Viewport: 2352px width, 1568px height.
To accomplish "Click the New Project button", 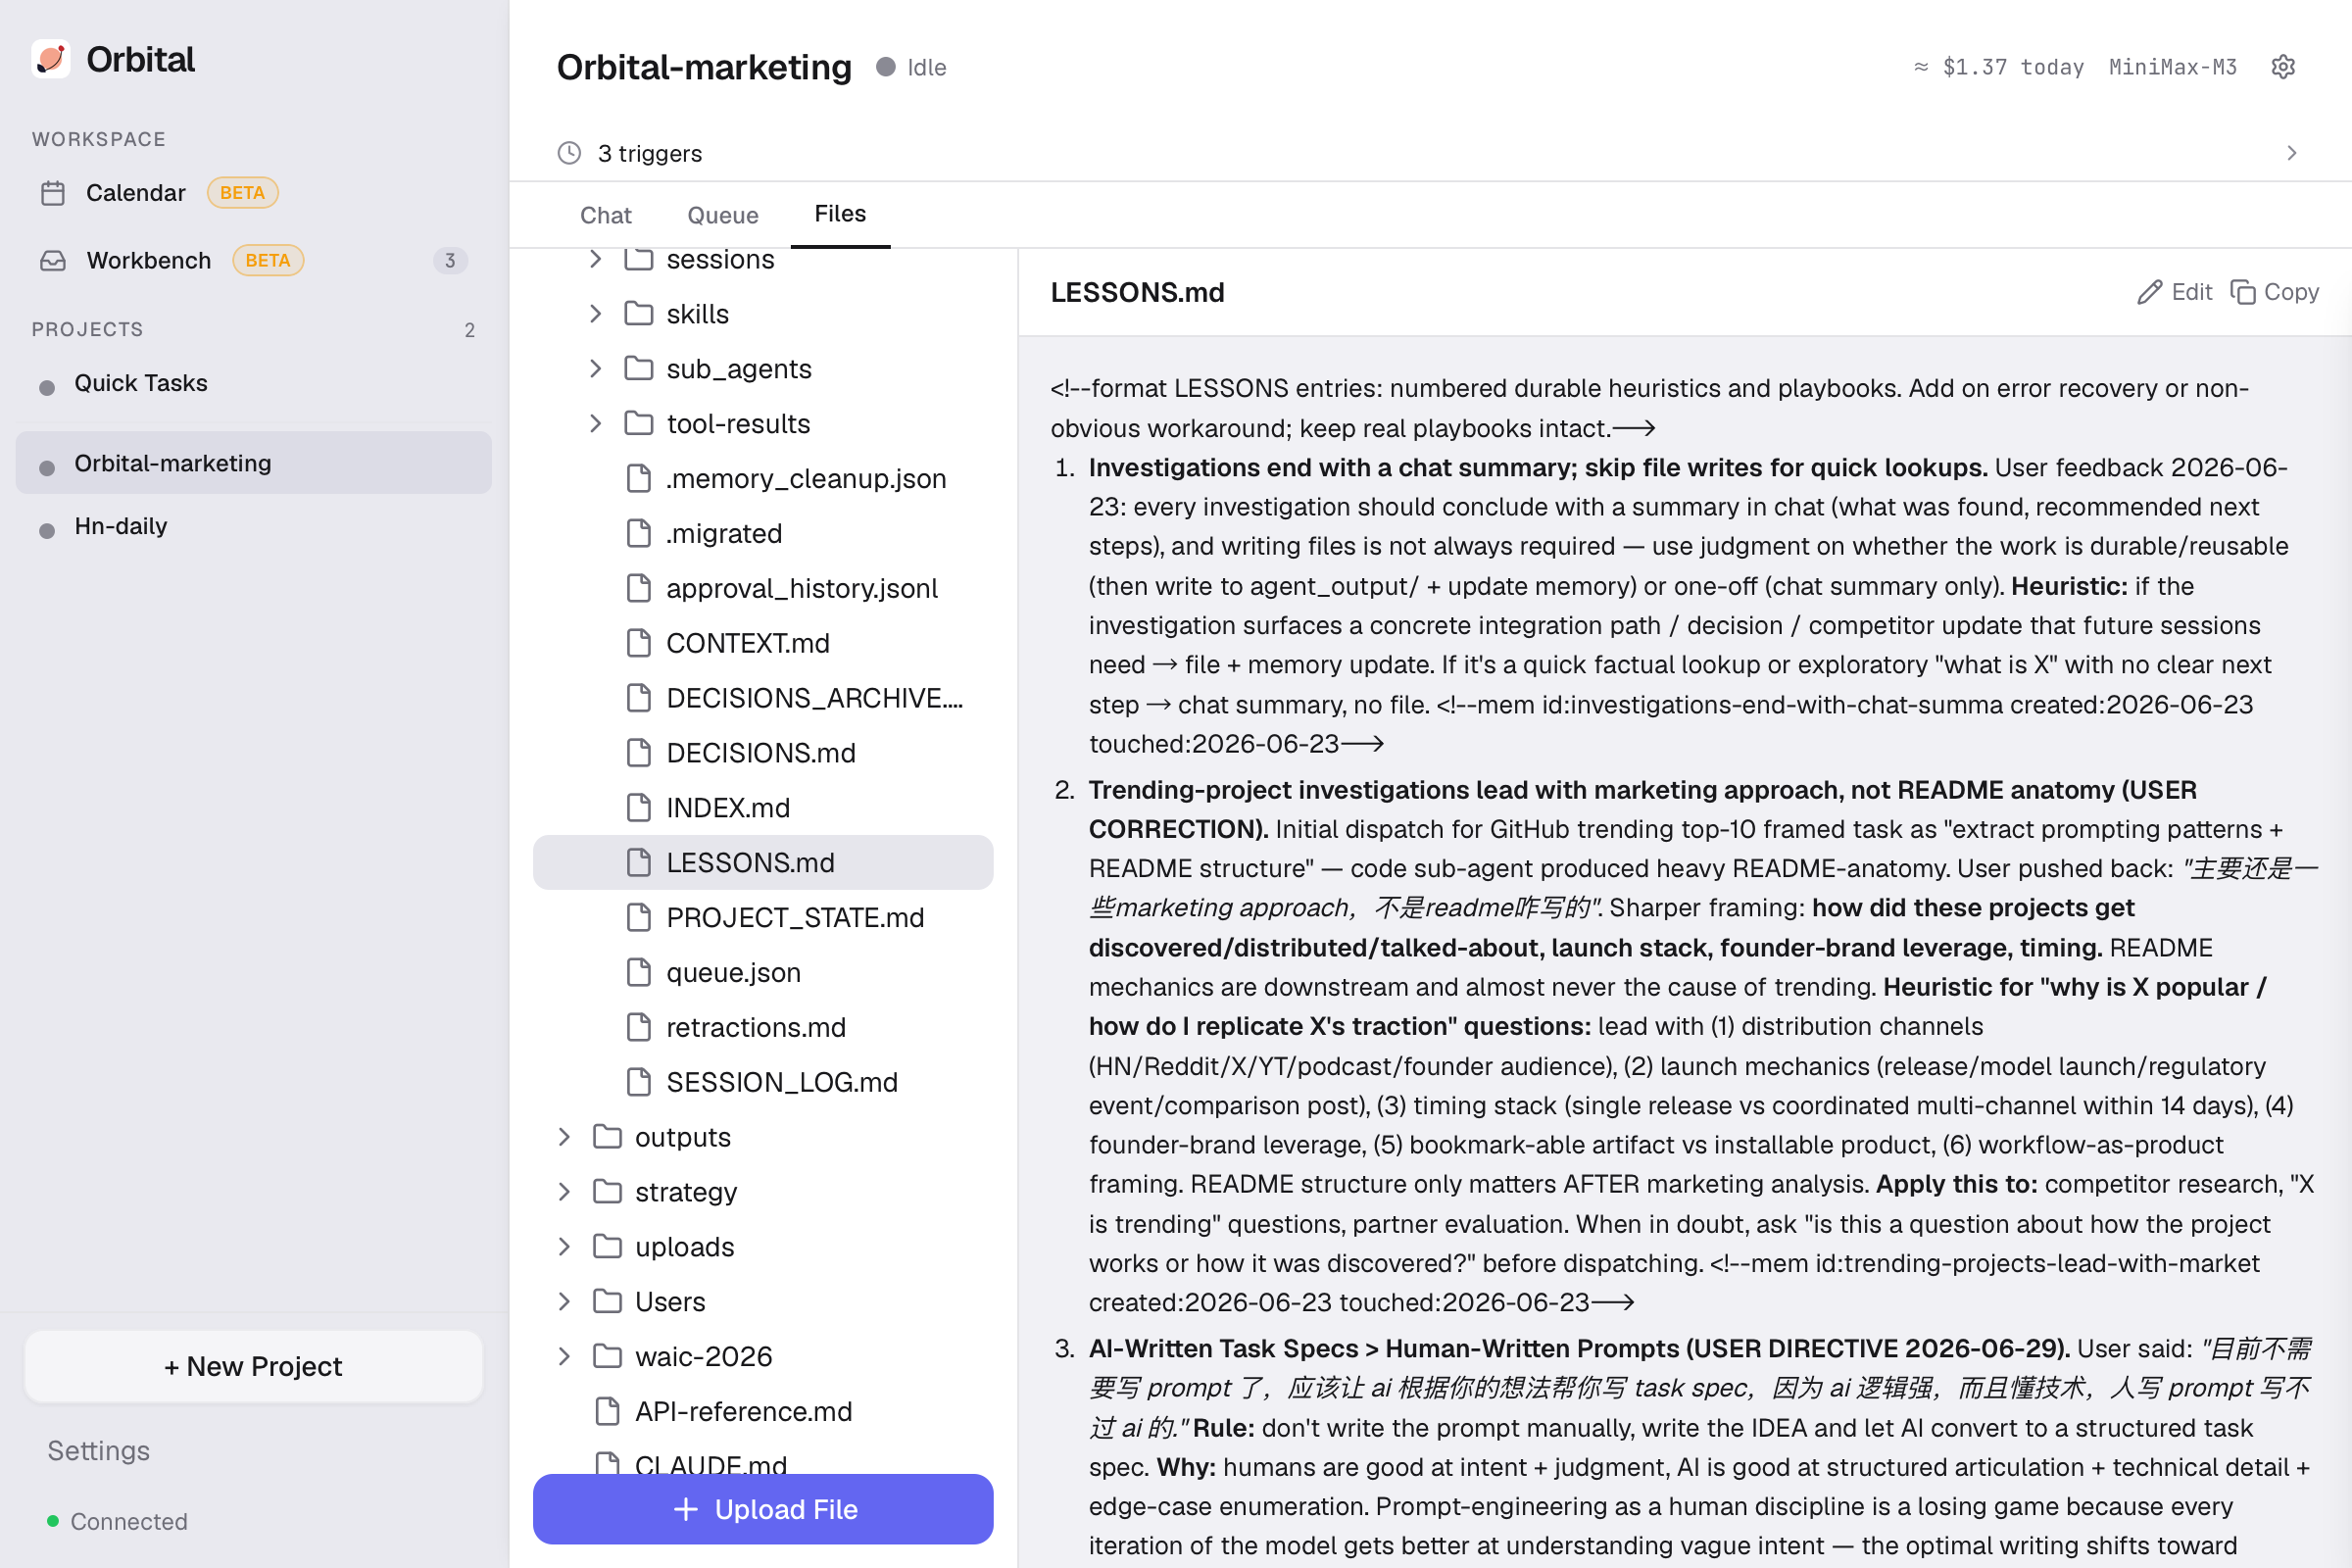I will pos(254,1367).
